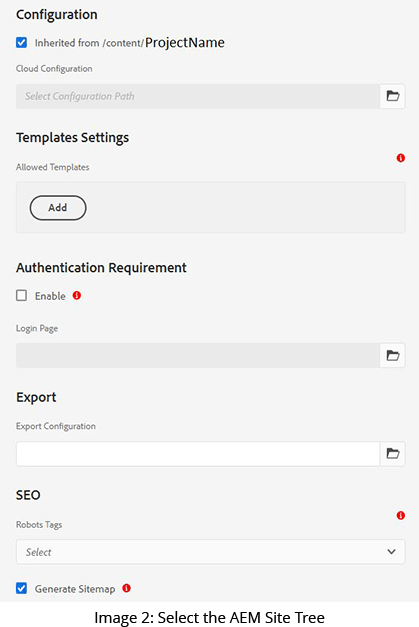Focus the Select Configuration Path field

click(198, 96)
